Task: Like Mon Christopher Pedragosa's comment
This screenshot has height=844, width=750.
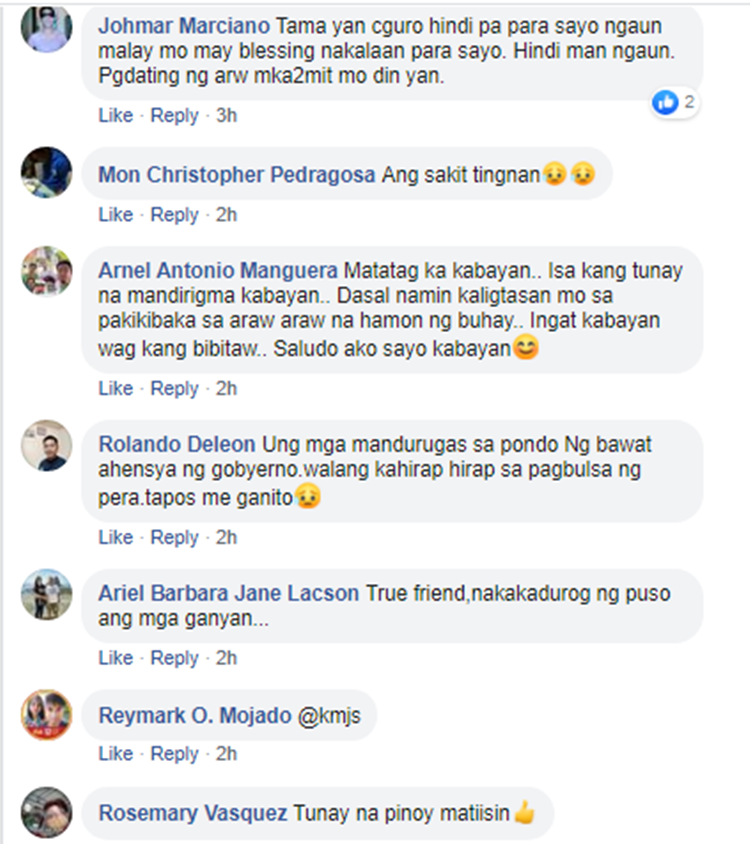Action: (115, 215)
